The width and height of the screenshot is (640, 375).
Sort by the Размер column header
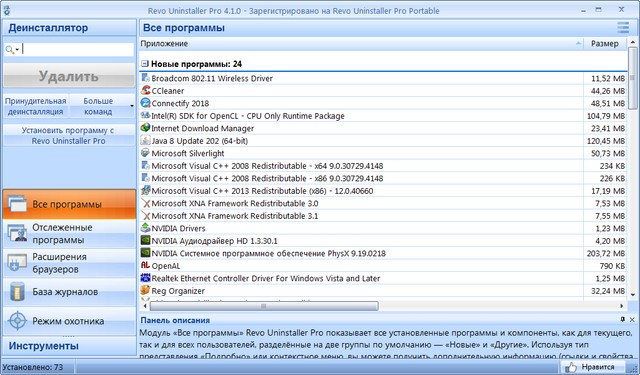[605, 43]
